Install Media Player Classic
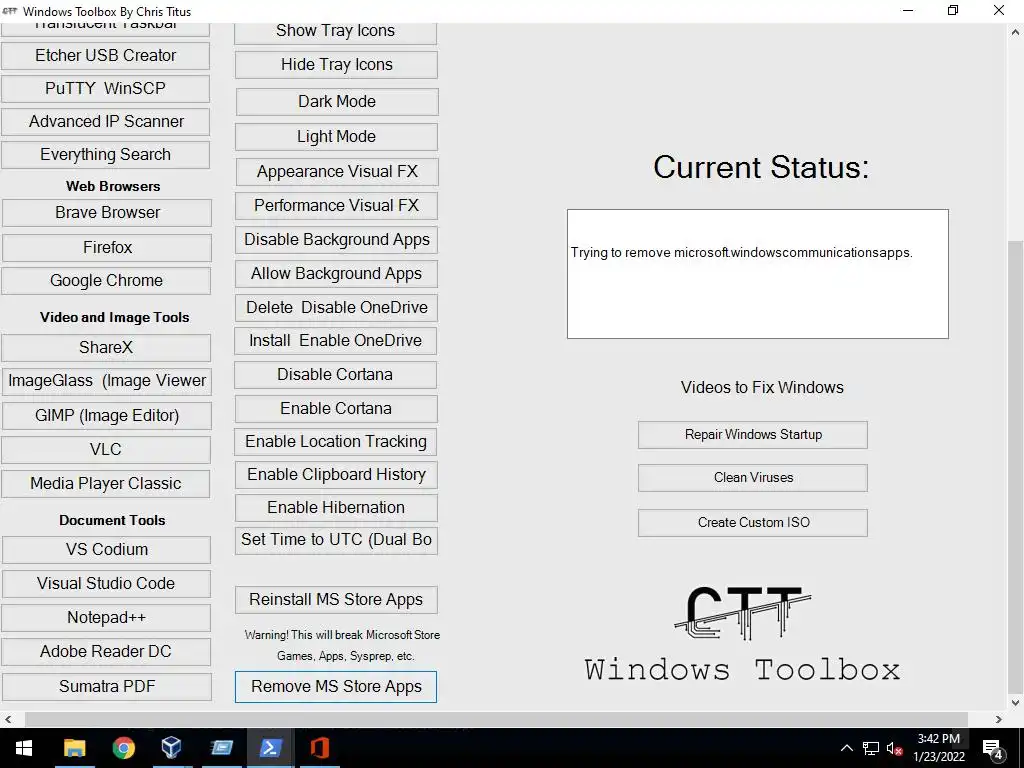The width and height of the screenshot is (1024, 768). [106, 484]
